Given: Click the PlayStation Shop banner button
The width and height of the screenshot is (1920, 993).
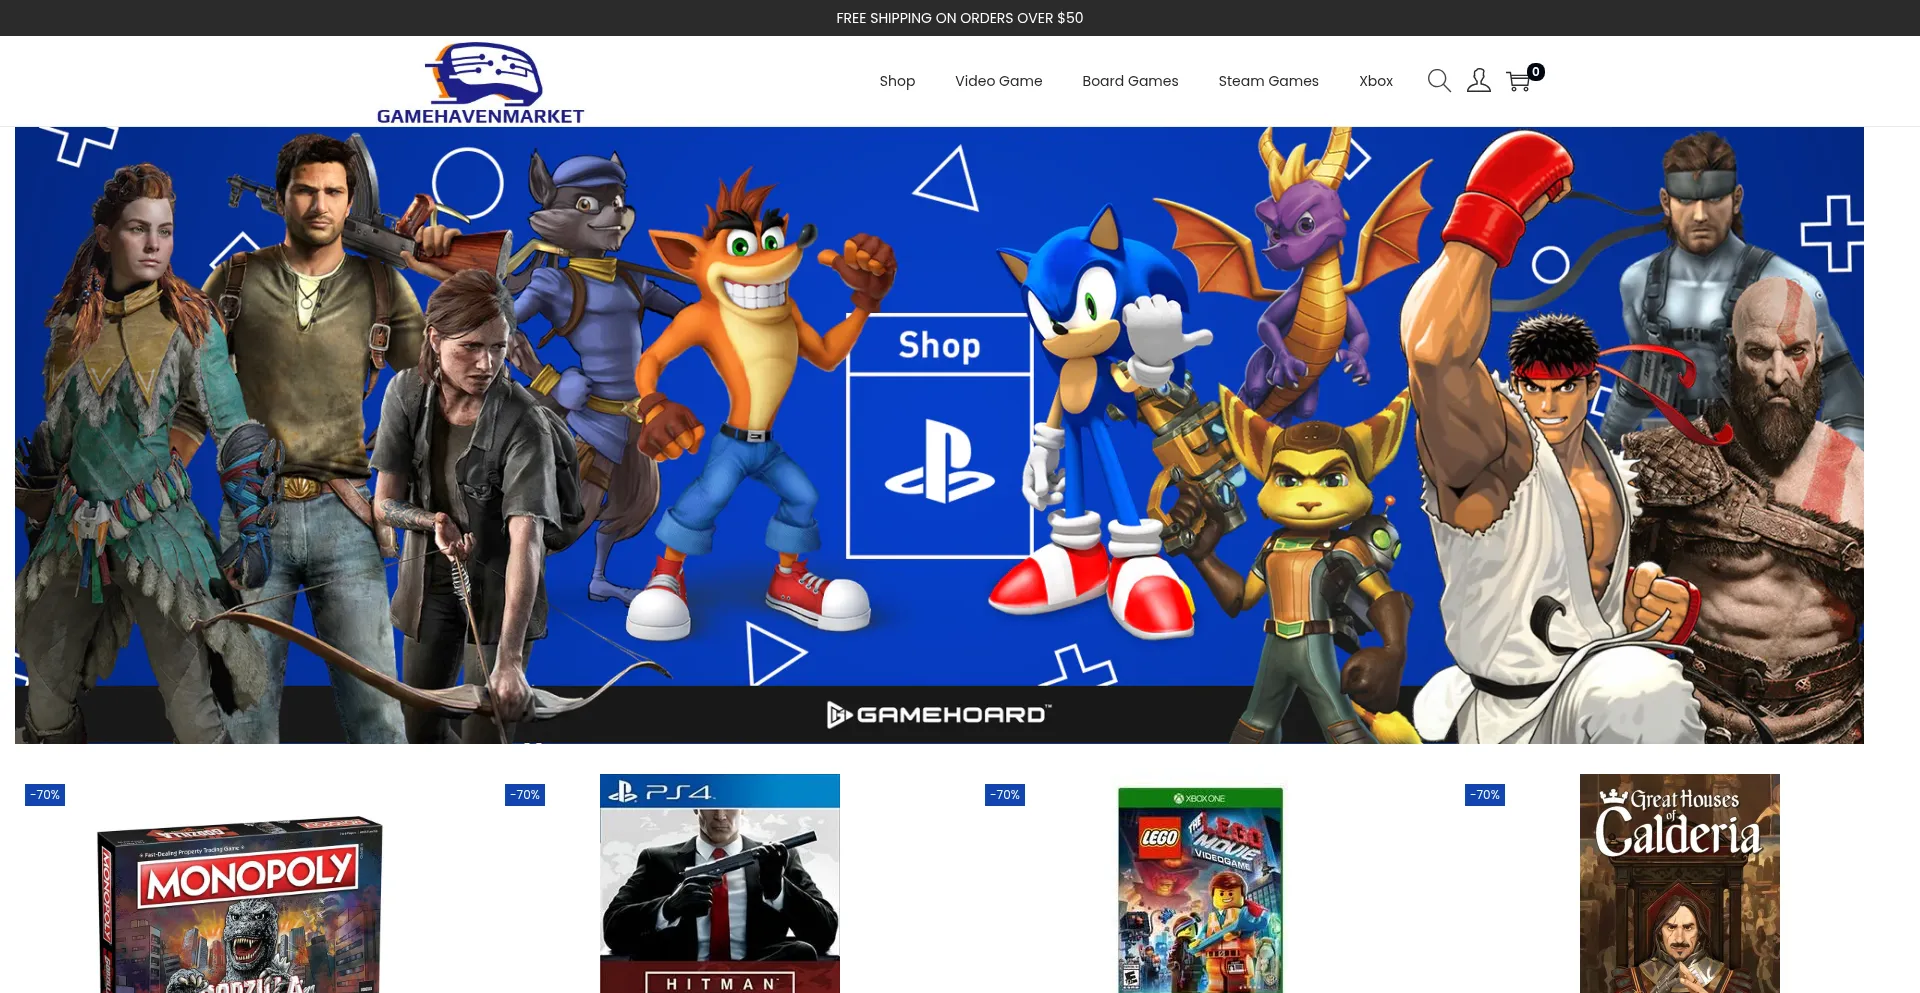Looking at the screenshot, I should point(939,437).
